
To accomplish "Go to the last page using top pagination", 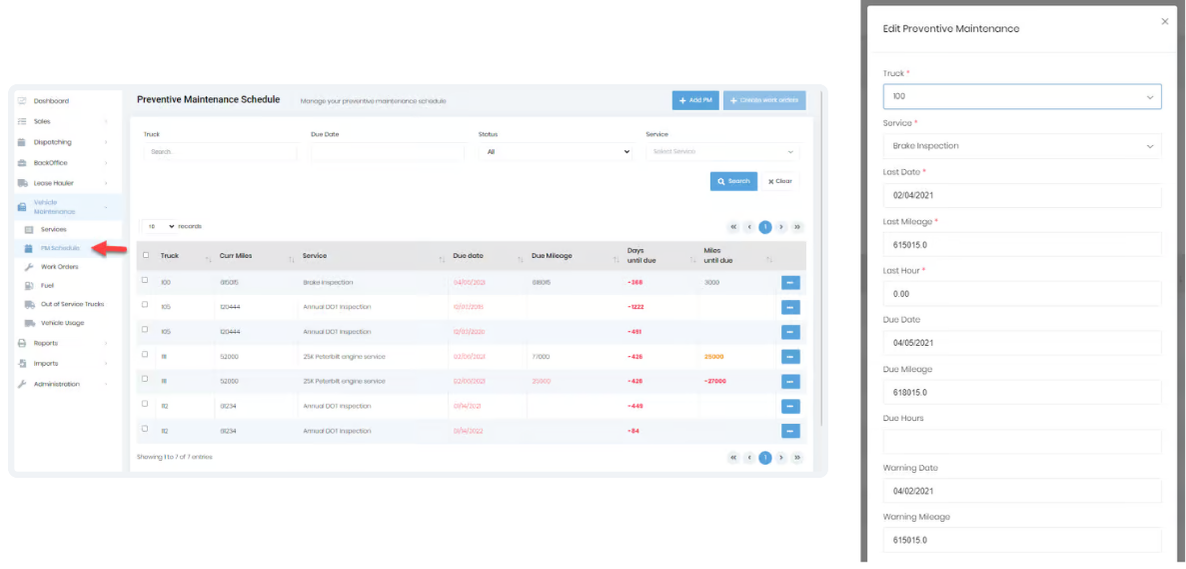I will pos(797,227).
